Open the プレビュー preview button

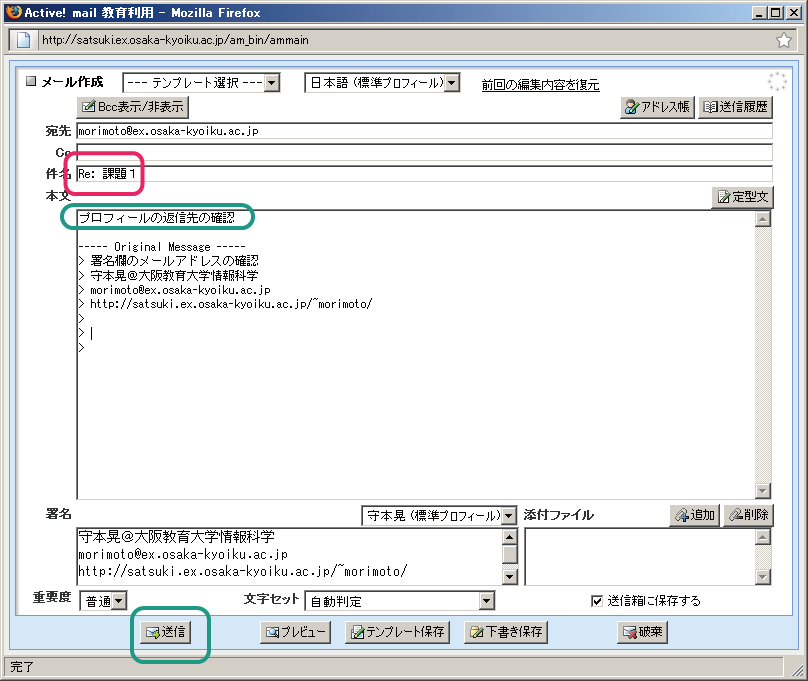tap(295, 632)
